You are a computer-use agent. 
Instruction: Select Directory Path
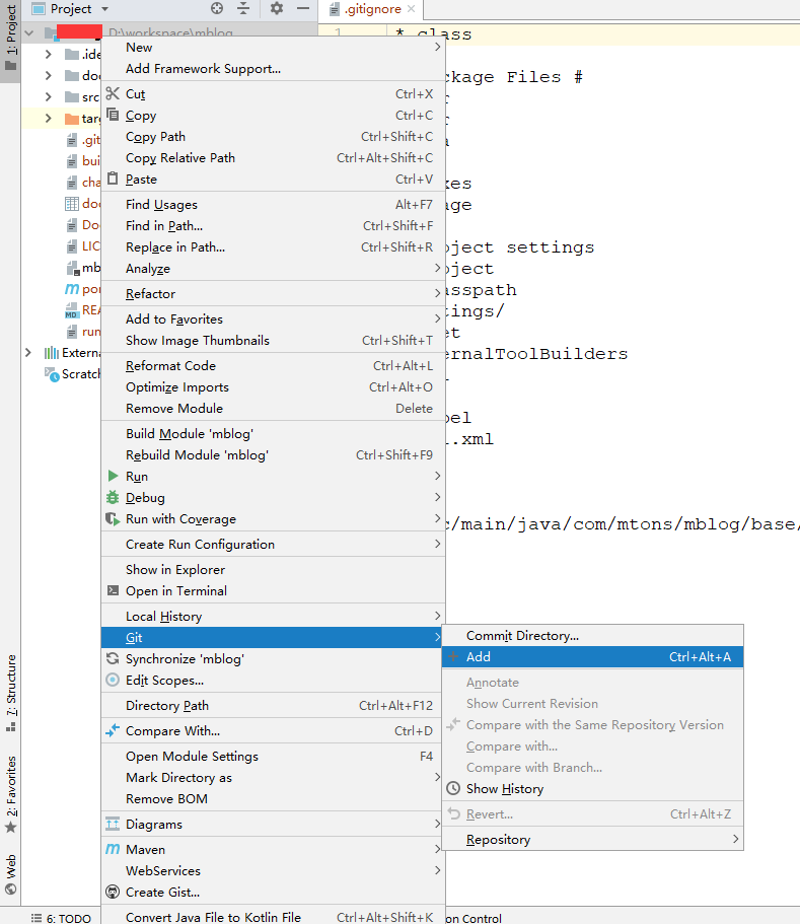click(273, 705)
